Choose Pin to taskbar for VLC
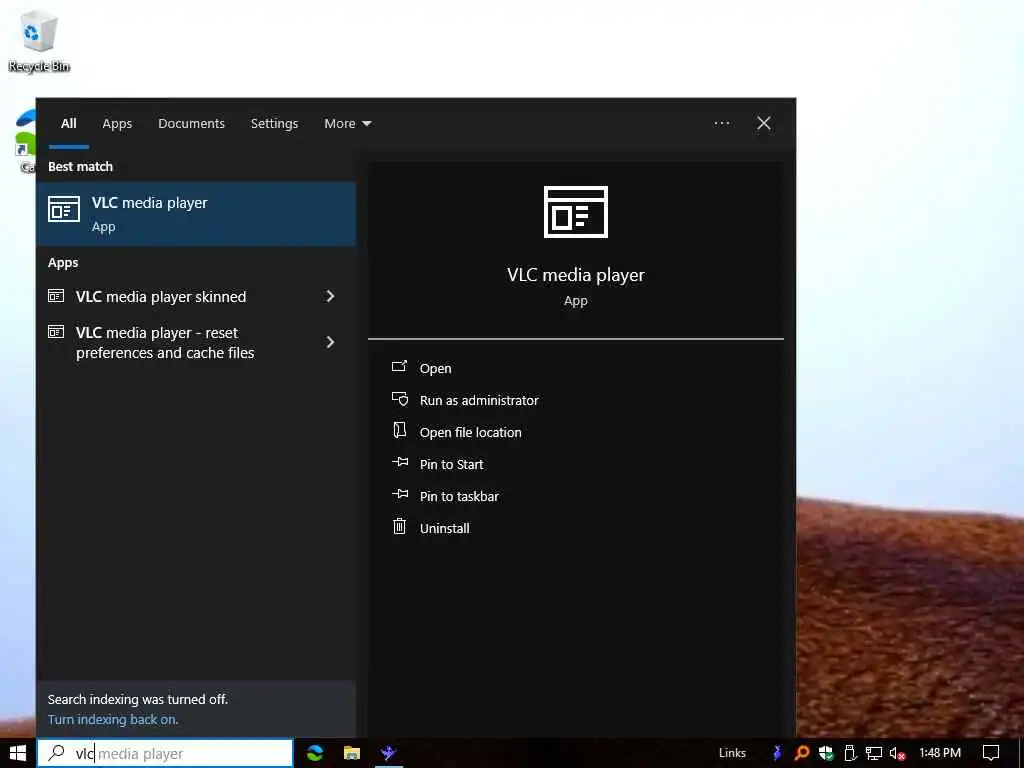The image size is (1024, 768). [x=459, y=496]
